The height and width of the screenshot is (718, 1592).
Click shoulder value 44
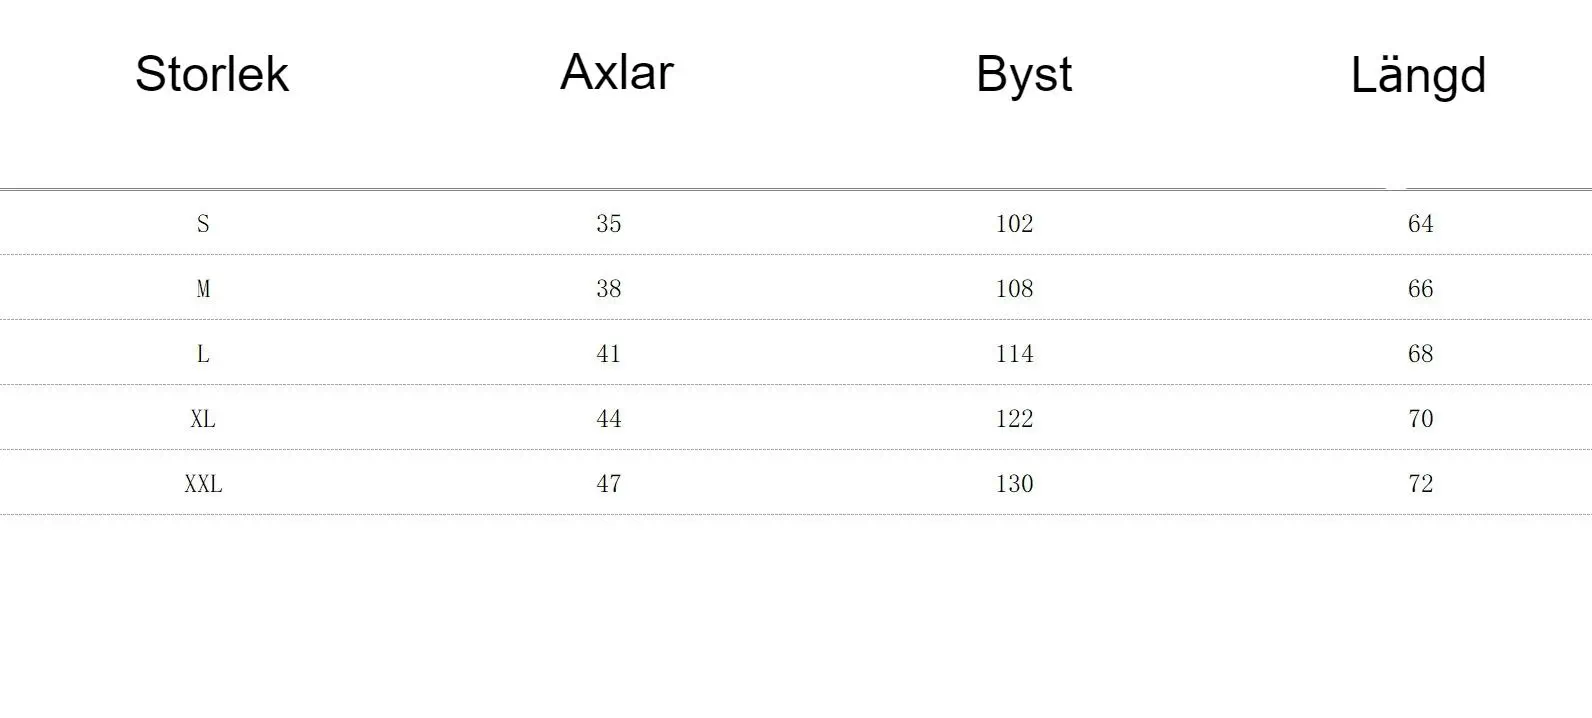pyautogui.click(x=608, y=419)
